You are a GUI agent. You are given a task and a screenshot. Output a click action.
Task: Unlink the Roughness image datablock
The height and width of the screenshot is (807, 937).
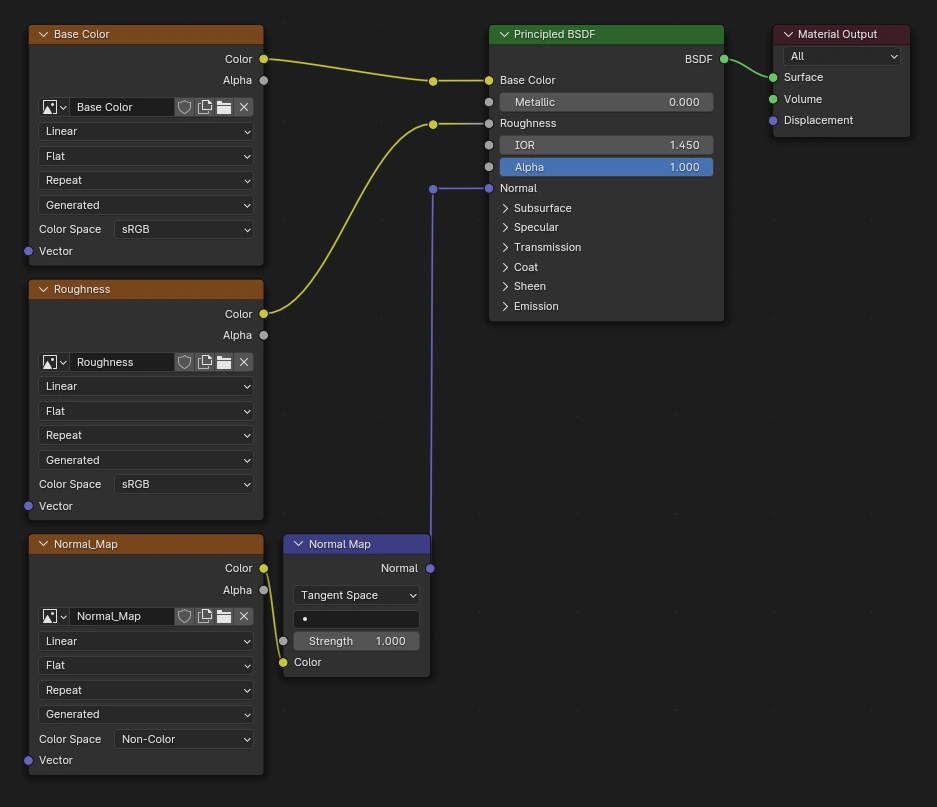point(244,362)
